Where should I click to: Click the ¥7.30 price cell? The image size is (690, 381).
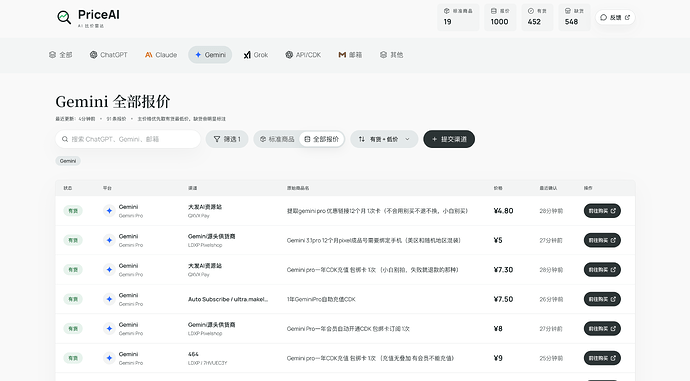(503, 270)
